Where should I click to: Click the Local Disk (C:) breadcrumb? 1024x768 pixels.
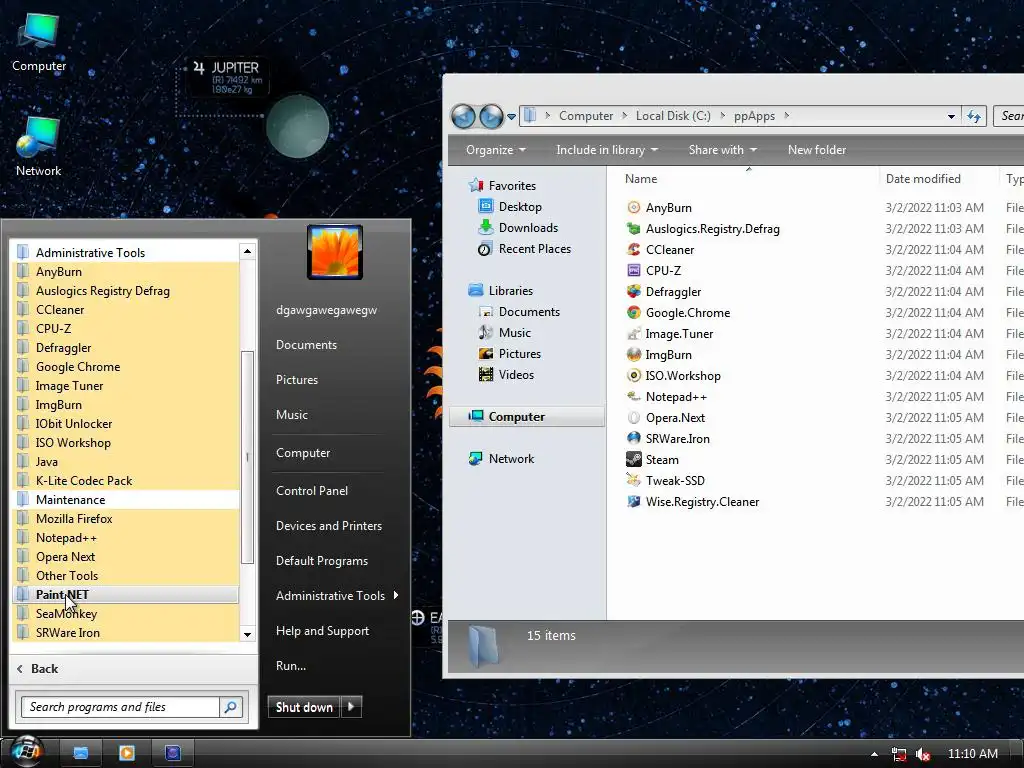(673, 116)
